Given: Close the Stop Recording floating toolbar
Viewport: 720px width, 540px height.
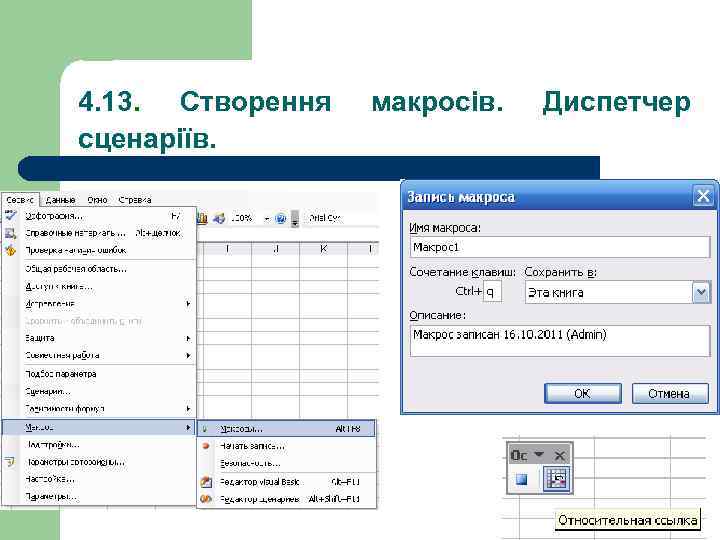Looking at the screenshot, I should [x=559, y=456].
